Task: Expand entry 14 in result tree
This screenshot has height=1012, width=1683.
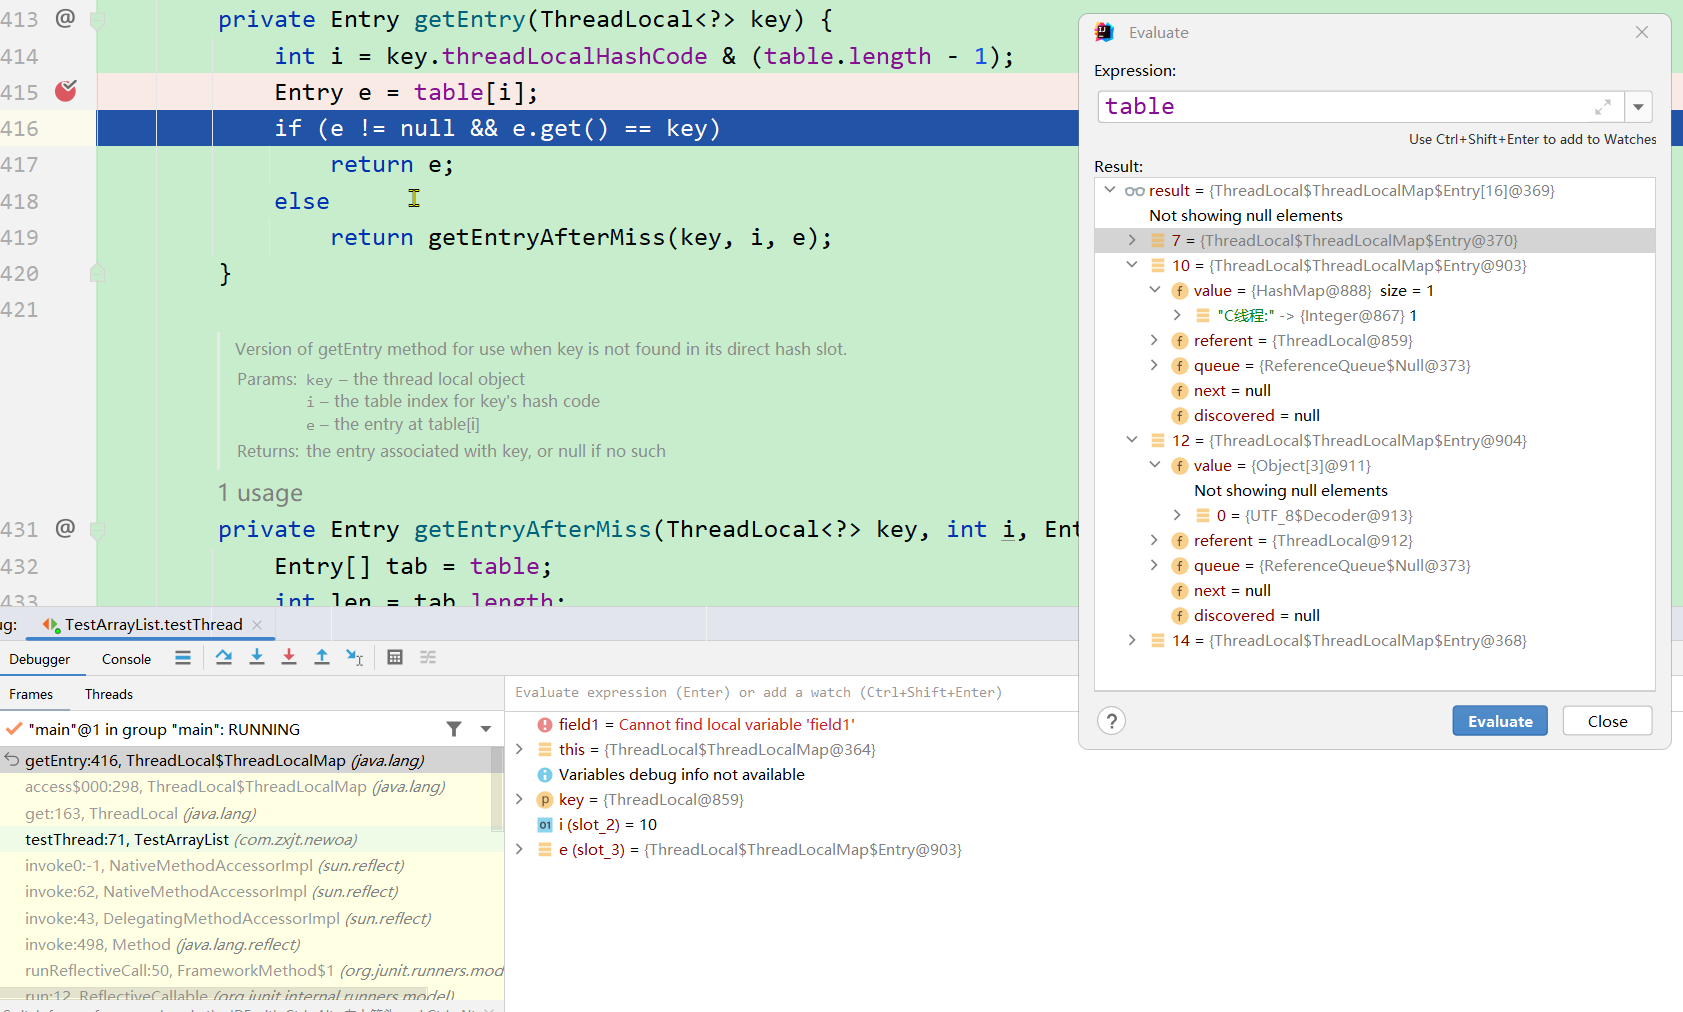Action: 1132,641
